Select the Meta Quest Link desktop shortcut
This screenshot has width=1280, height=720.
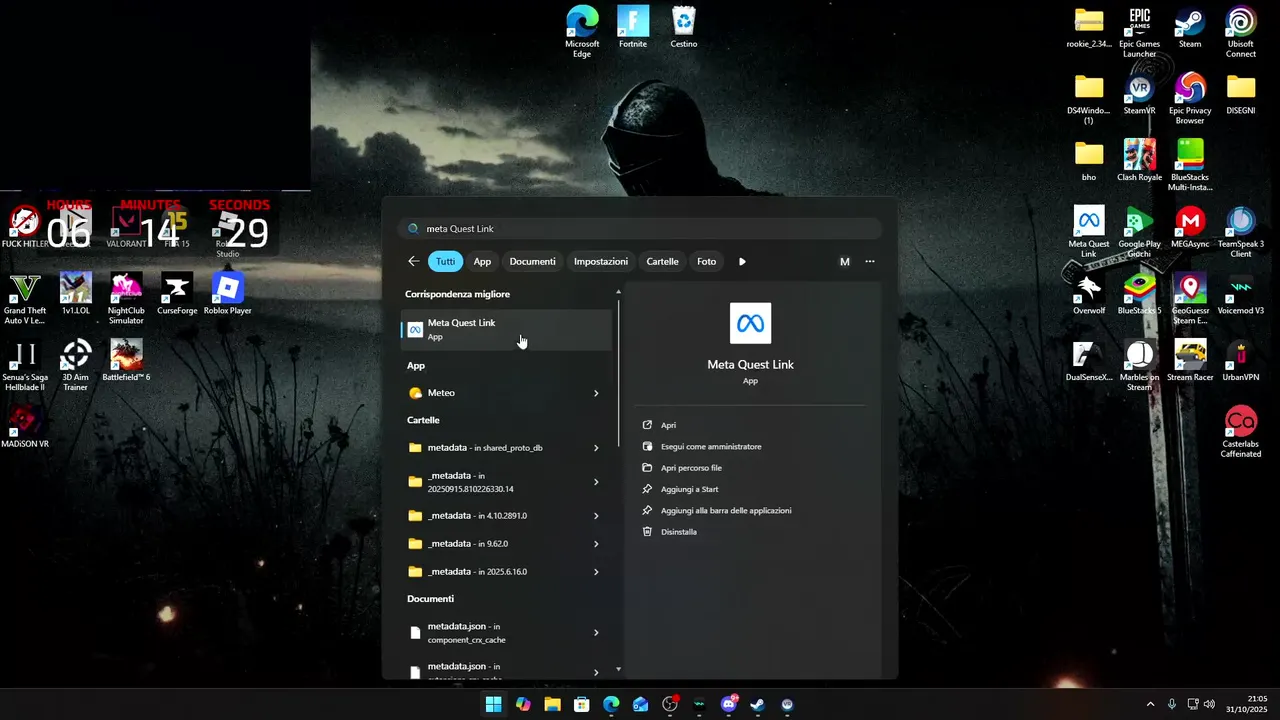click(1088, 232)
